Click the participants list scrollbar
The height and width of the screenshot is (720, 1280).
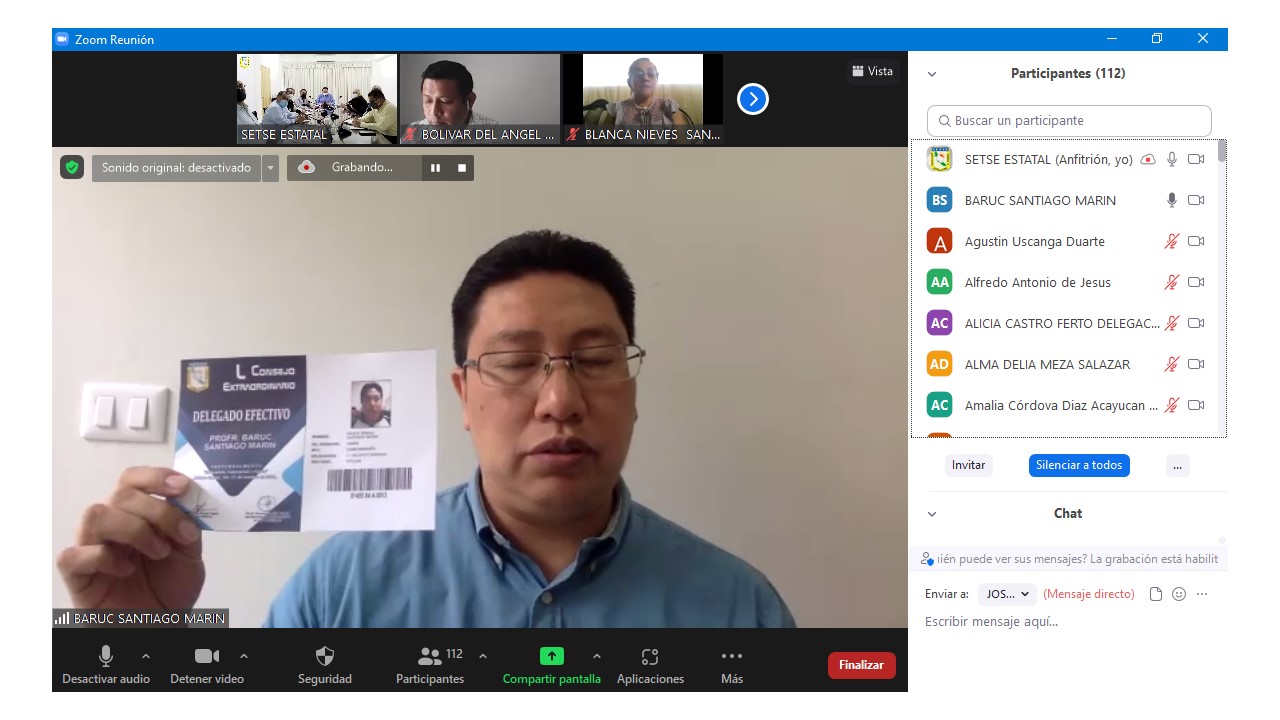coord(1222,152)
